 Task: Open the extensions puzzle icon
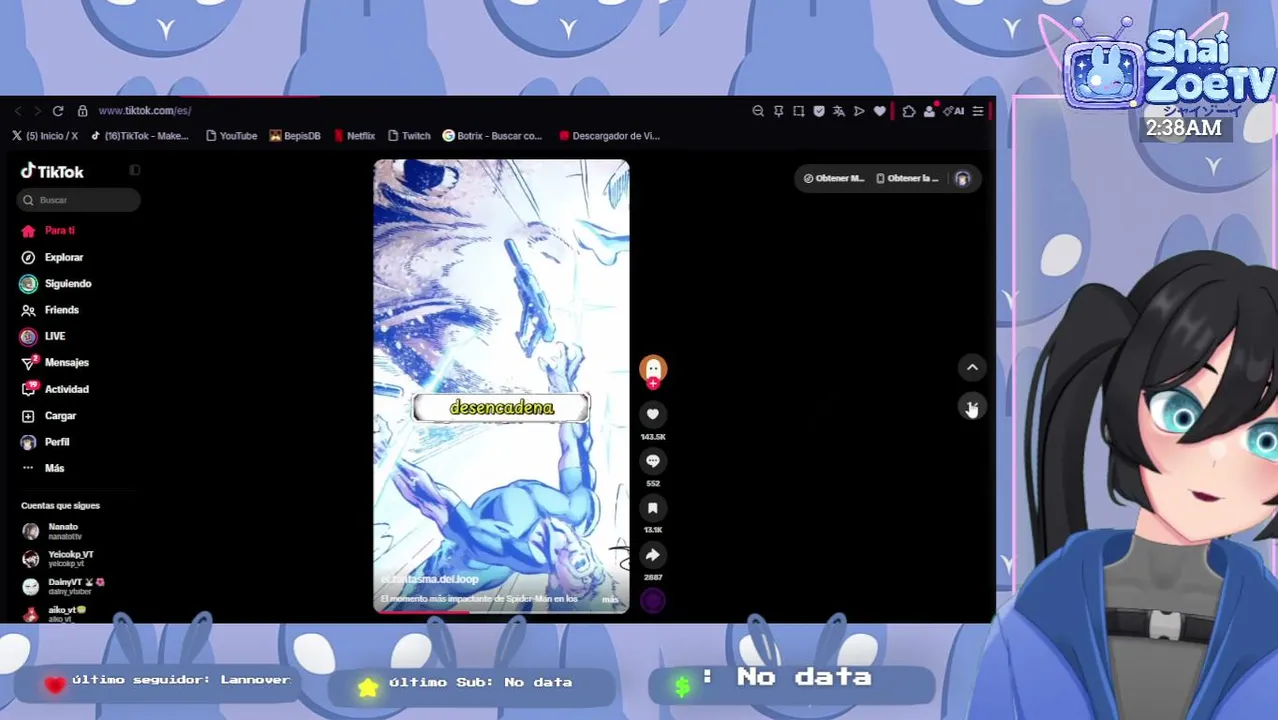click(x=908, y=111)
